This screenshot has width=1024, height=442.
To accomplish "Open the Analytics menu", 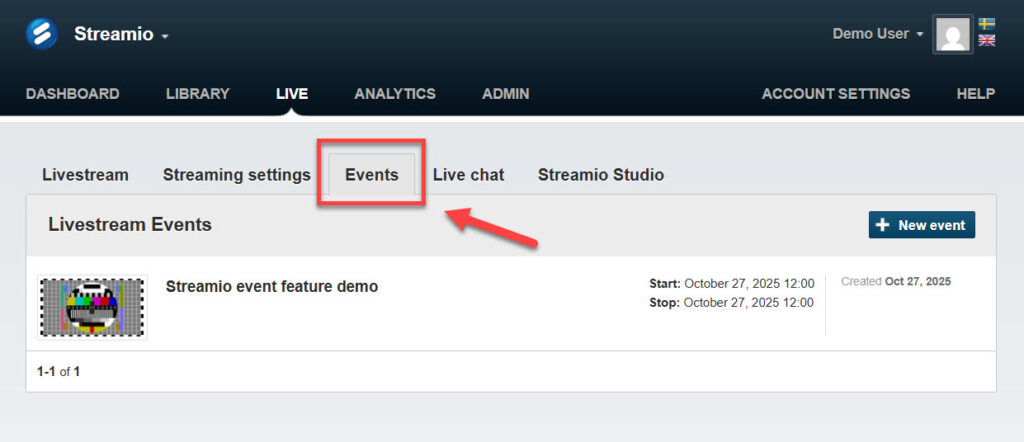I will coord(395,94).
